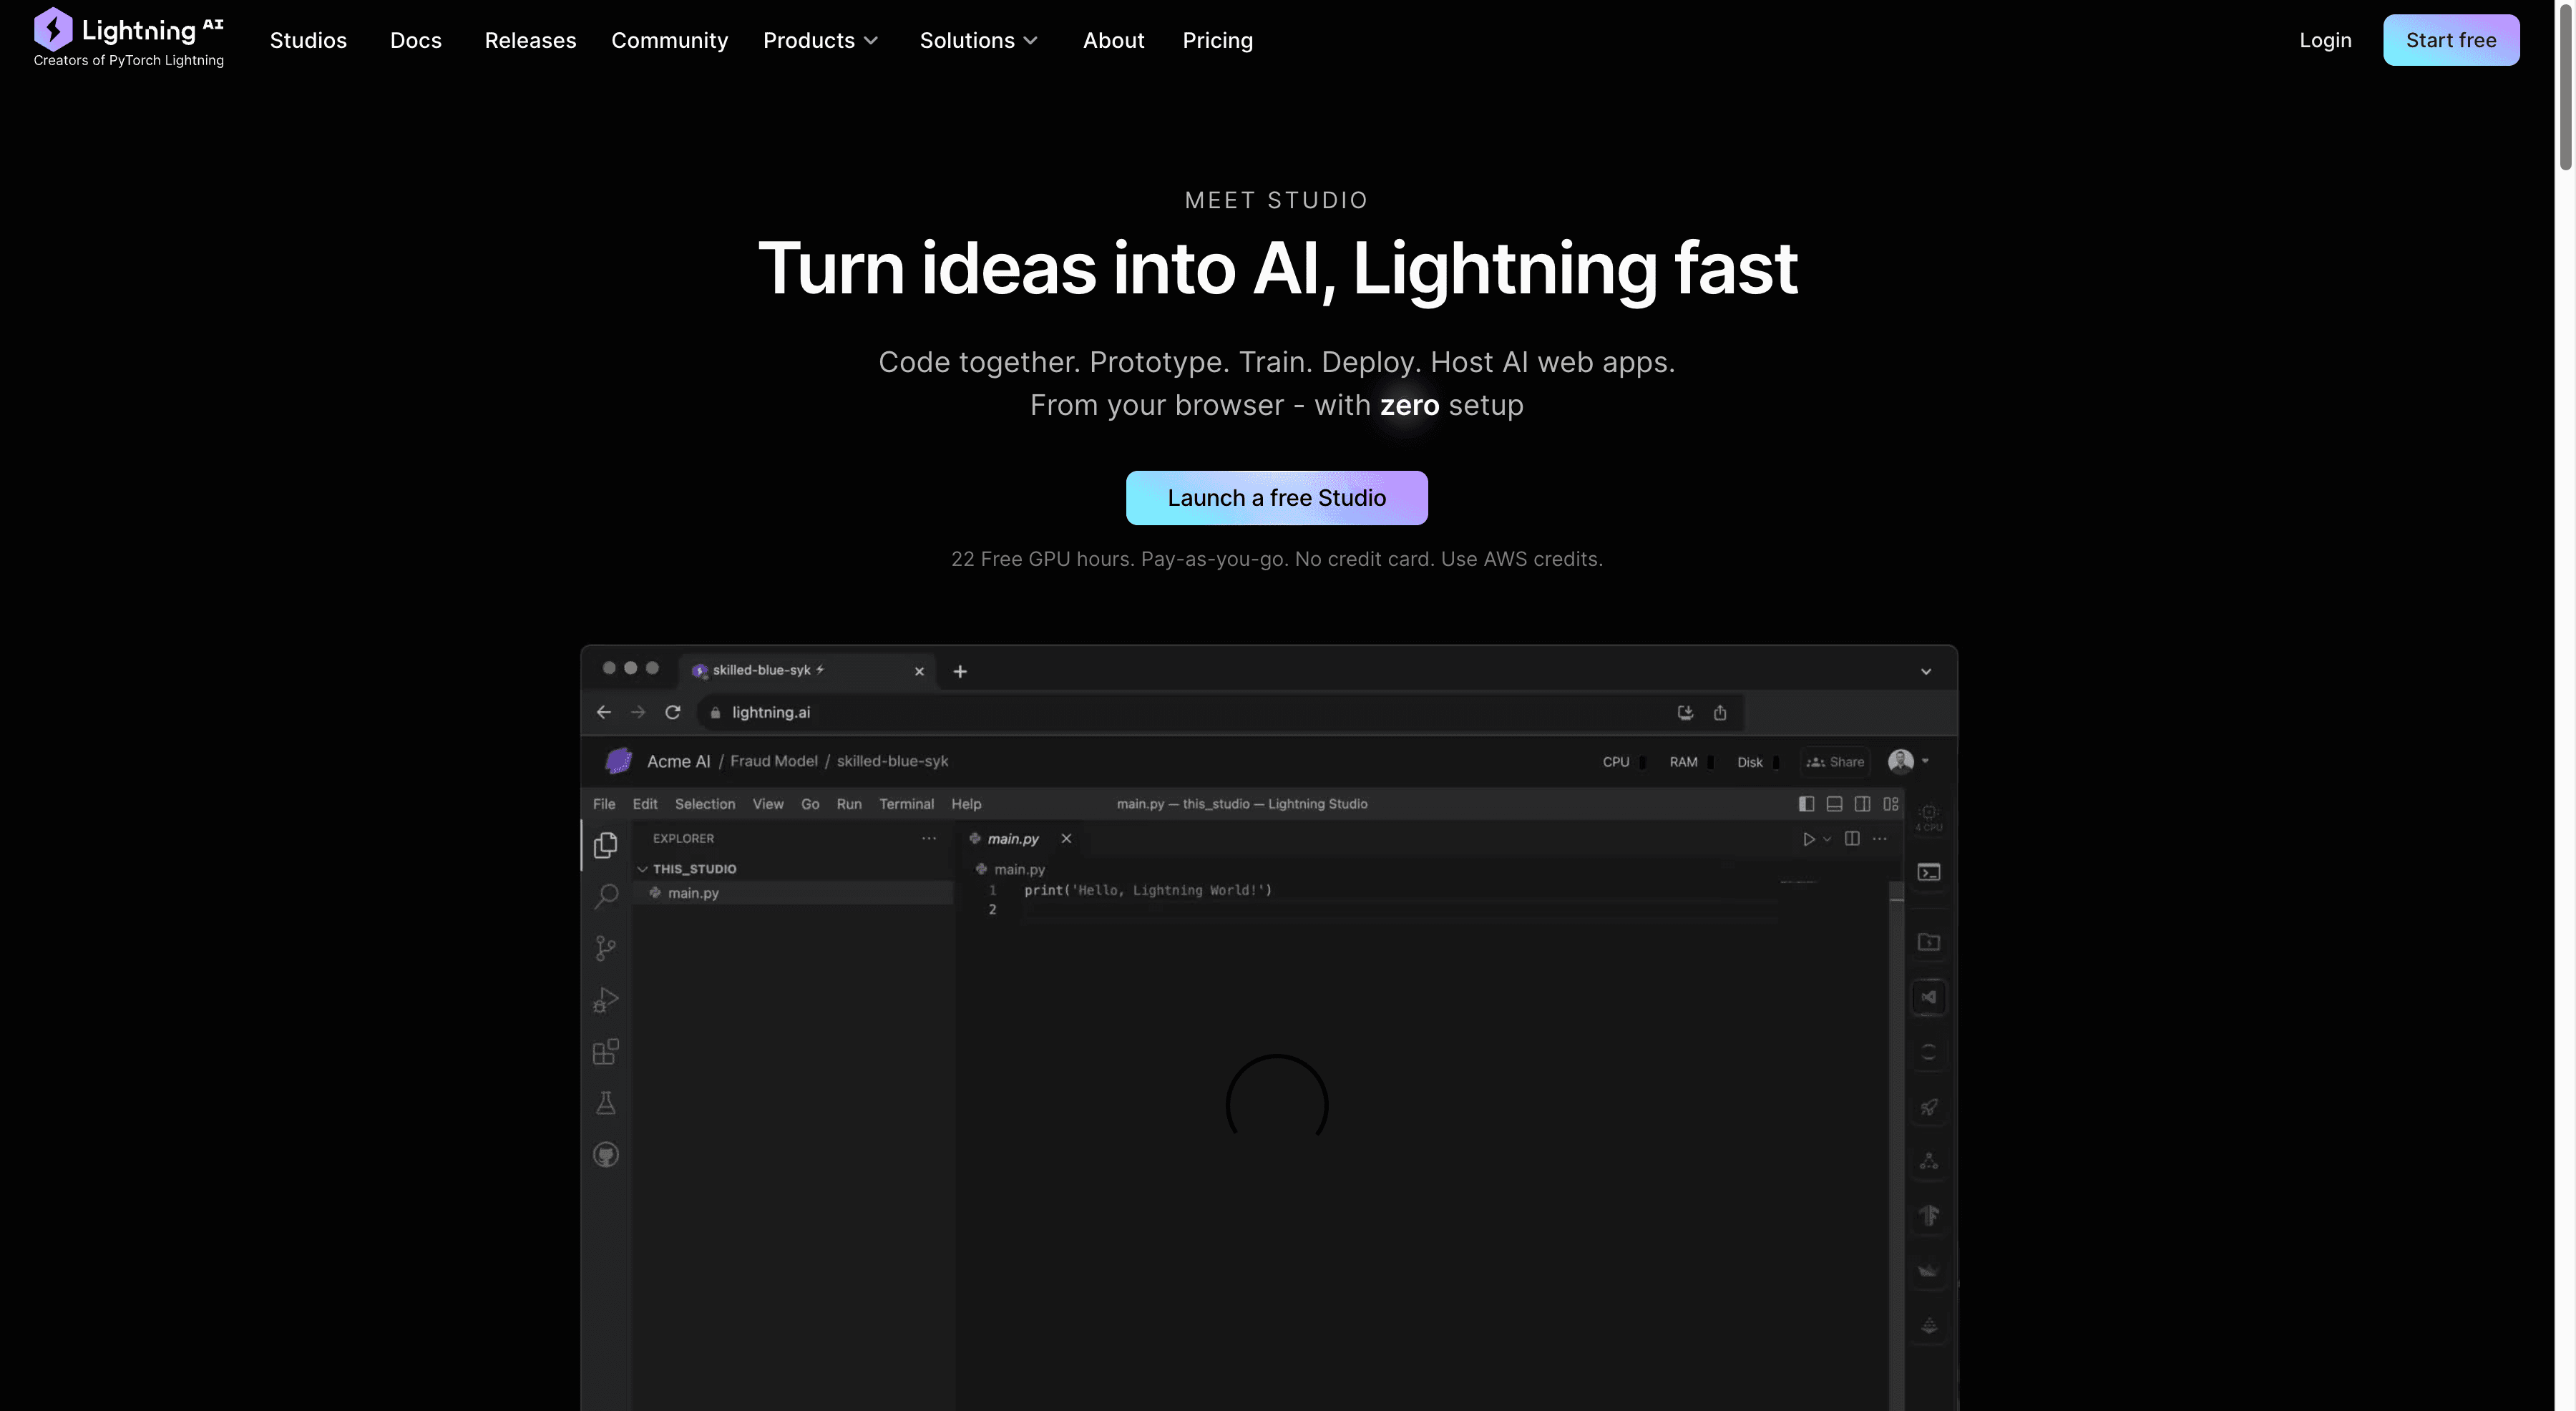Click the main.py file in Explorer
Image resolution: width=2576 pixels, height=1411 pixels.
click(x=693, y=892)
